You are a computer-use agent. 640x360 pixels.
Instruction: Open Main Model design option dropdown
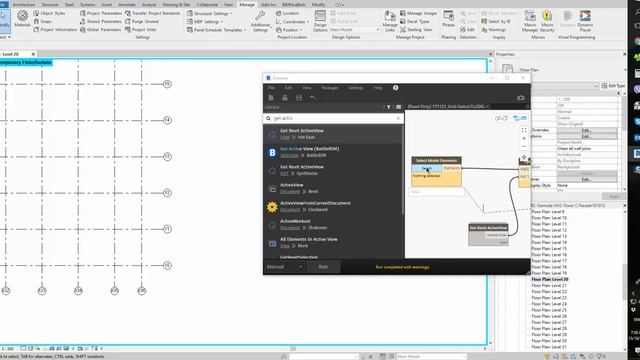click(x=354, y=29)
